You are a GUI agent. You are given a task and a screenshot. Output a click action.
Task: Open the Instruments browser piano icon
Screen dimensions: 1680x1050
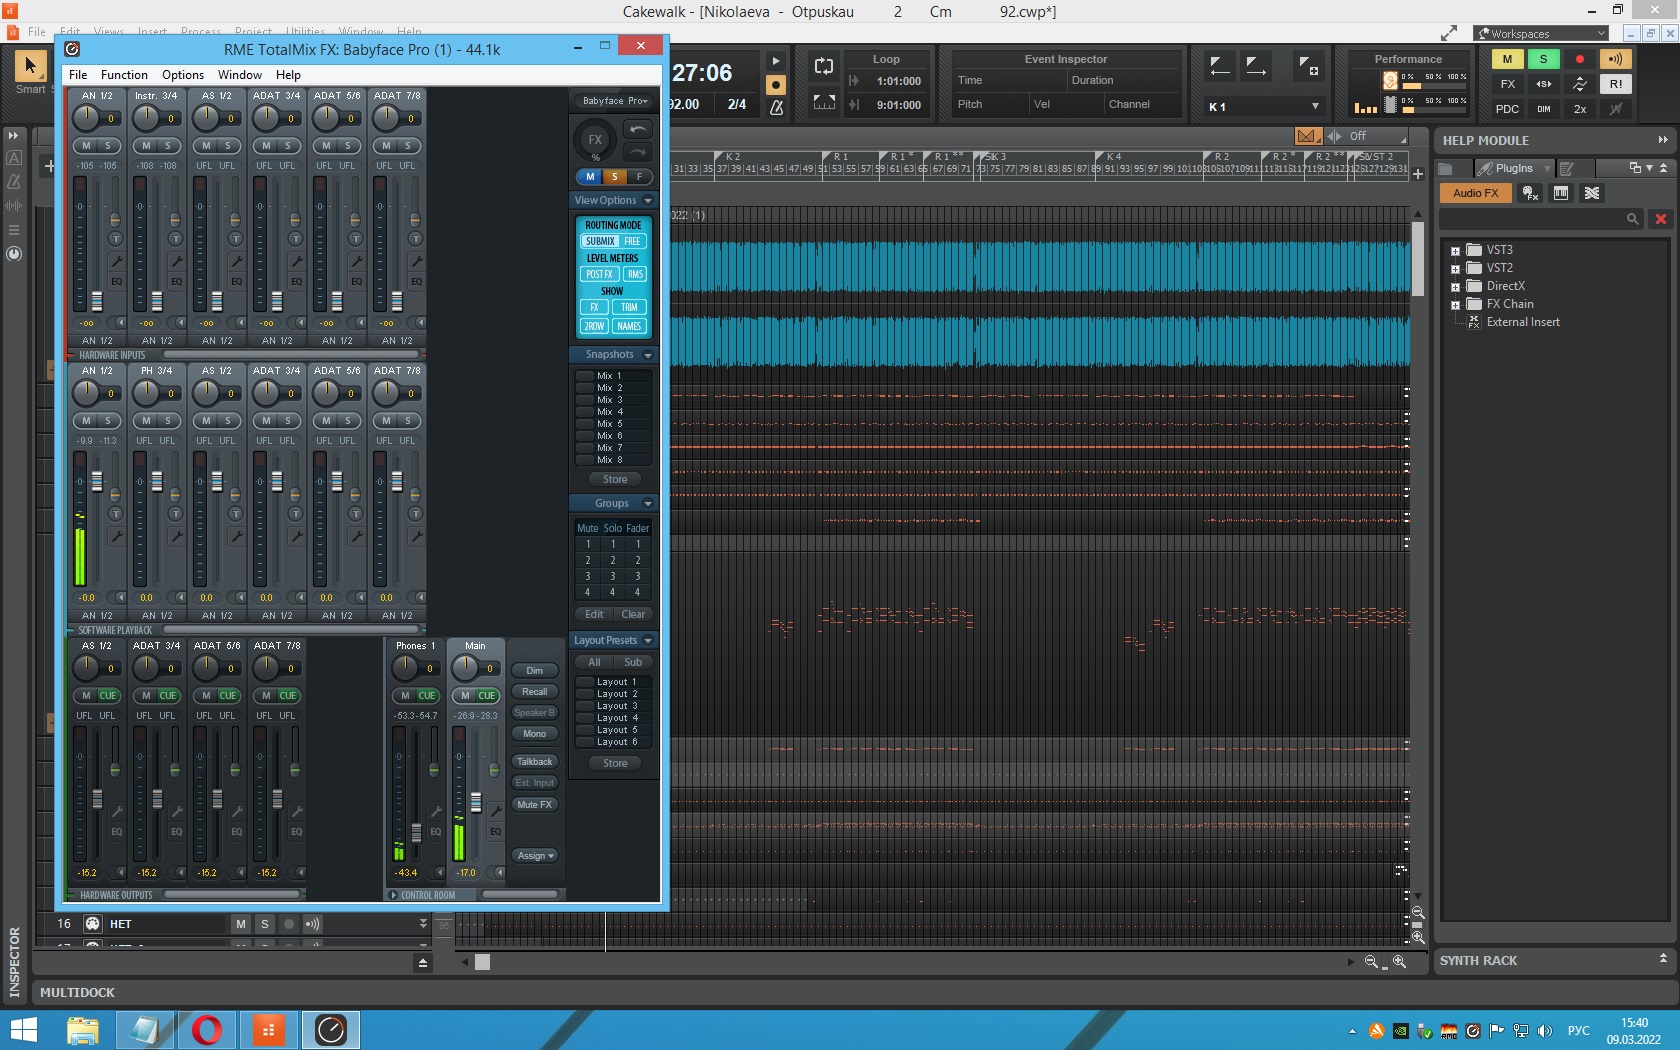(1561, 193)
